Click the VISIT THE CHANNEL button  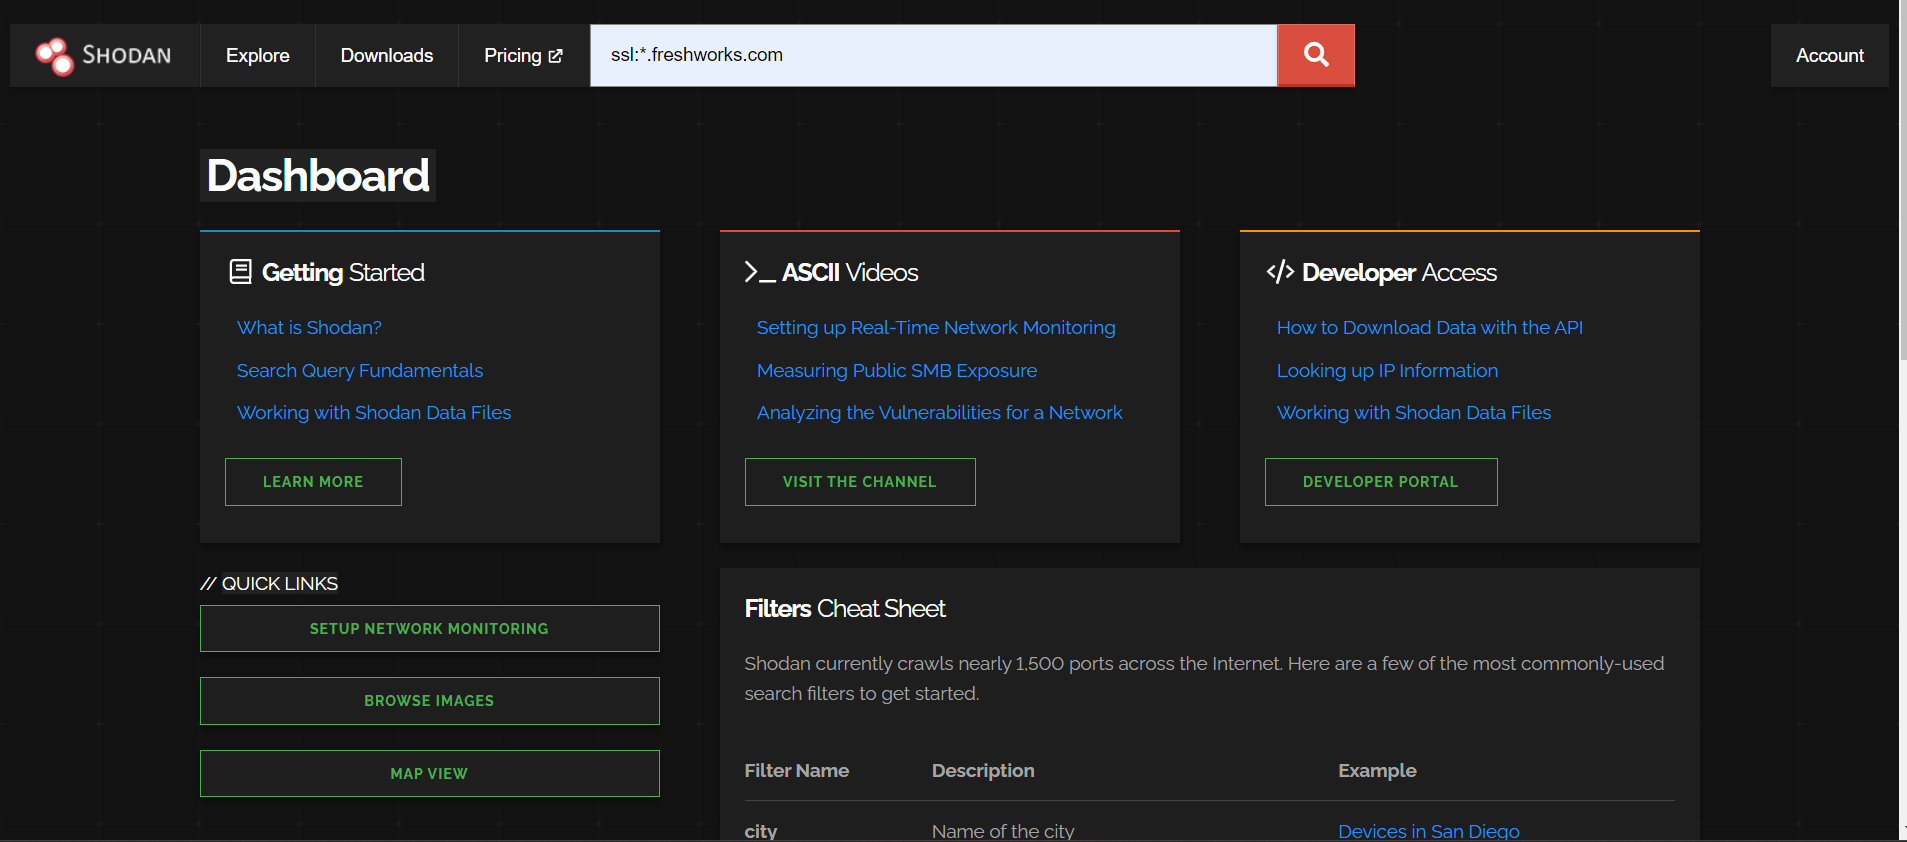[860, 482]
